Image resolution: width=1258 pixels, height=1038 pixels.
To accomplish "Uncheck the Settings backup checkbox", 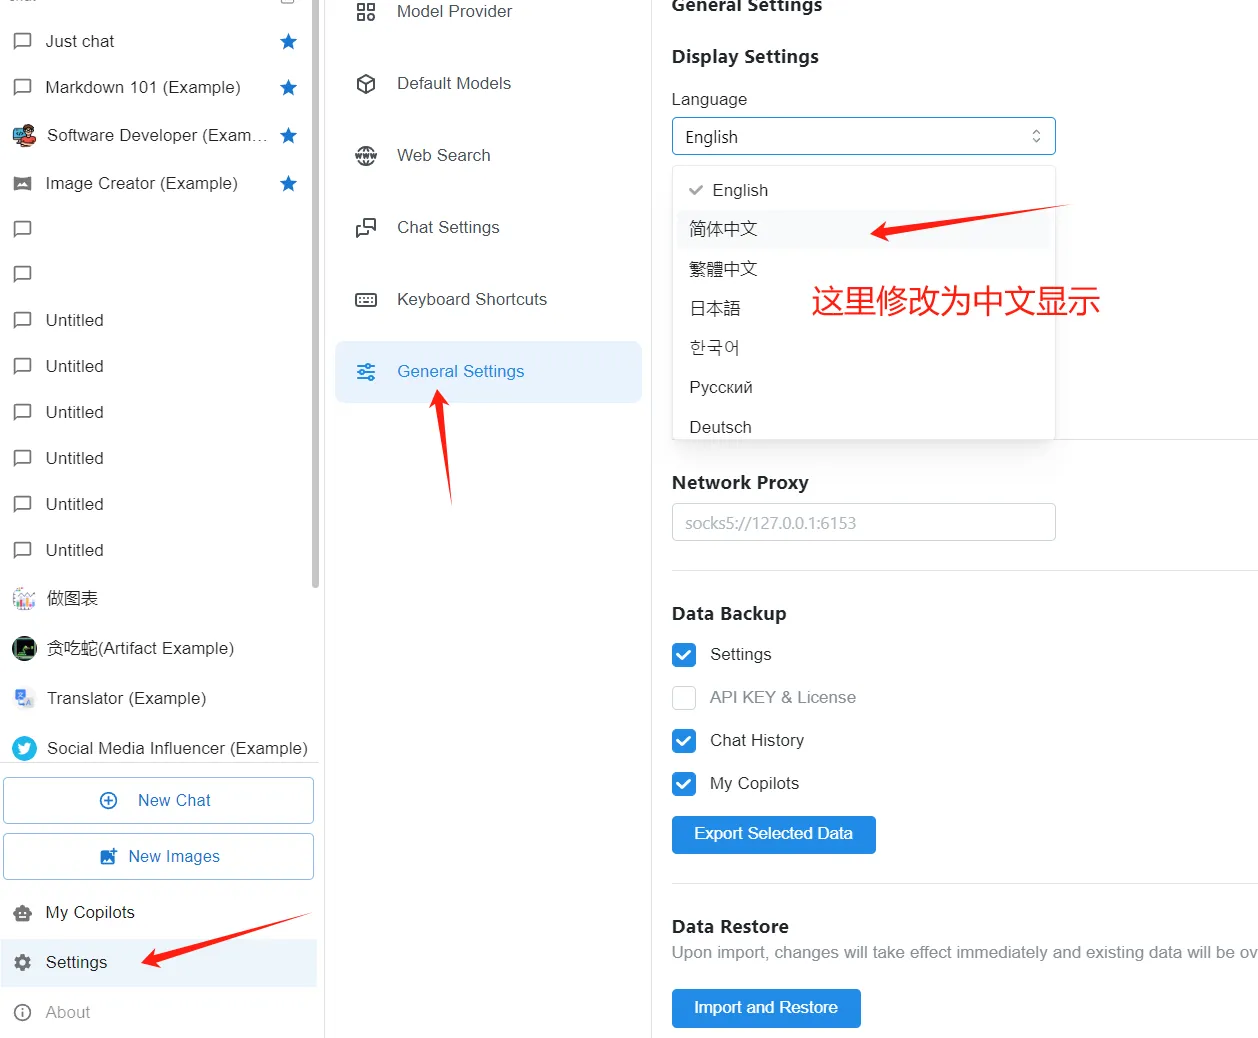I will (684, 655).
